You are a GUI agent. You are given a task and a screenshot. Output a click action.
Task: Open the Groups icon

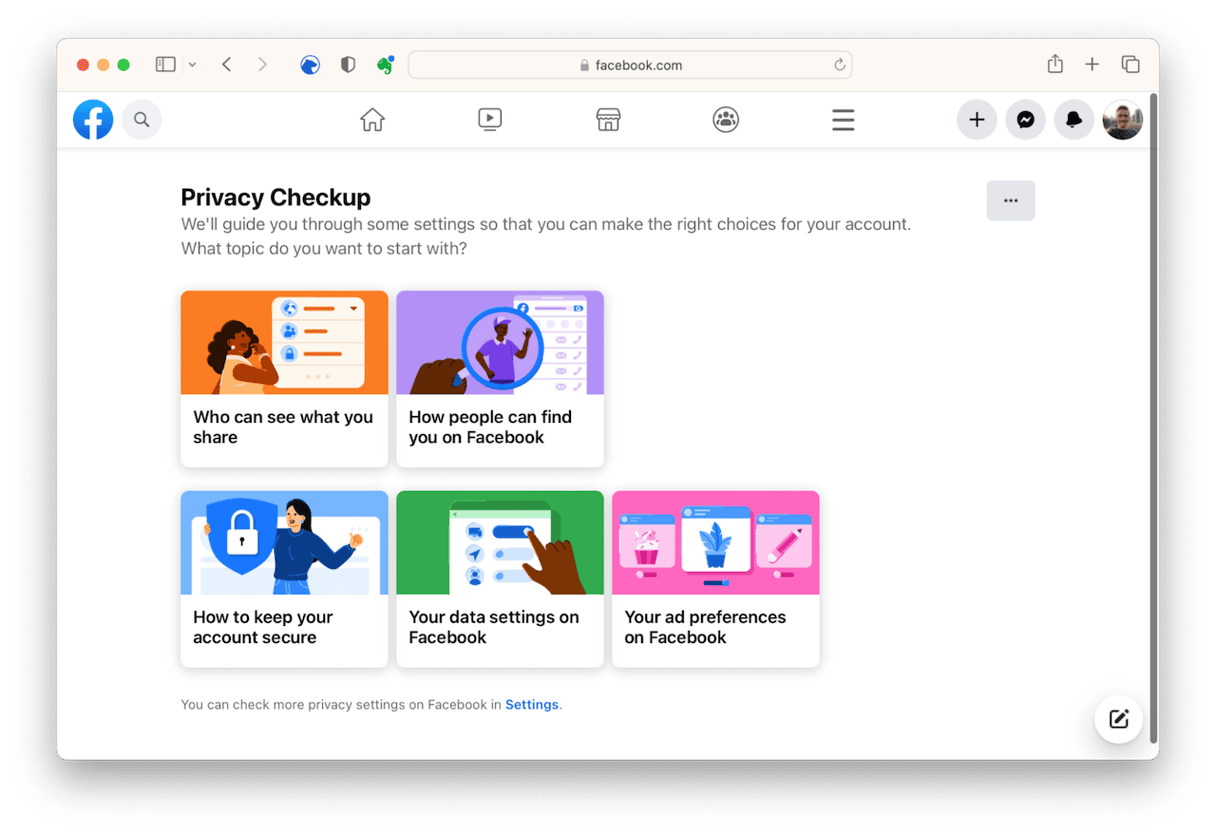[x=726, y=120]
